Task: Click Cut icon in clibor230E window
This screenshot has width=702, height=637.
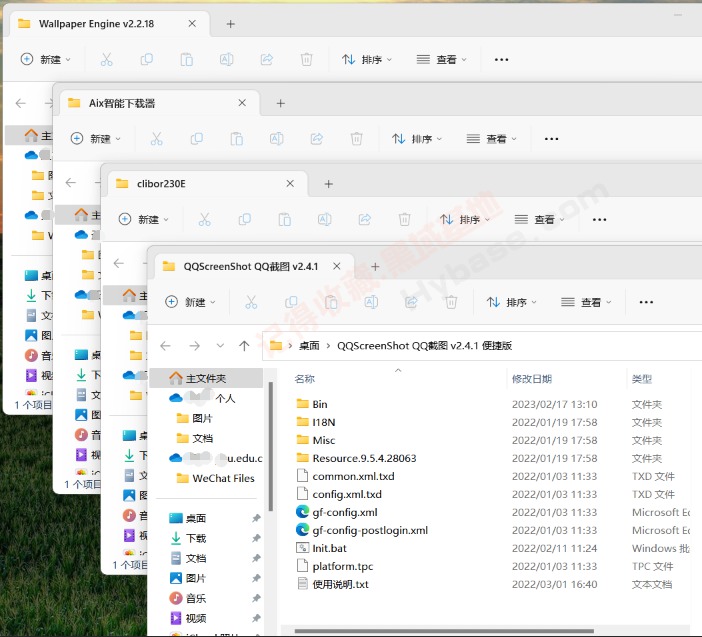Action: click(204, 220)
